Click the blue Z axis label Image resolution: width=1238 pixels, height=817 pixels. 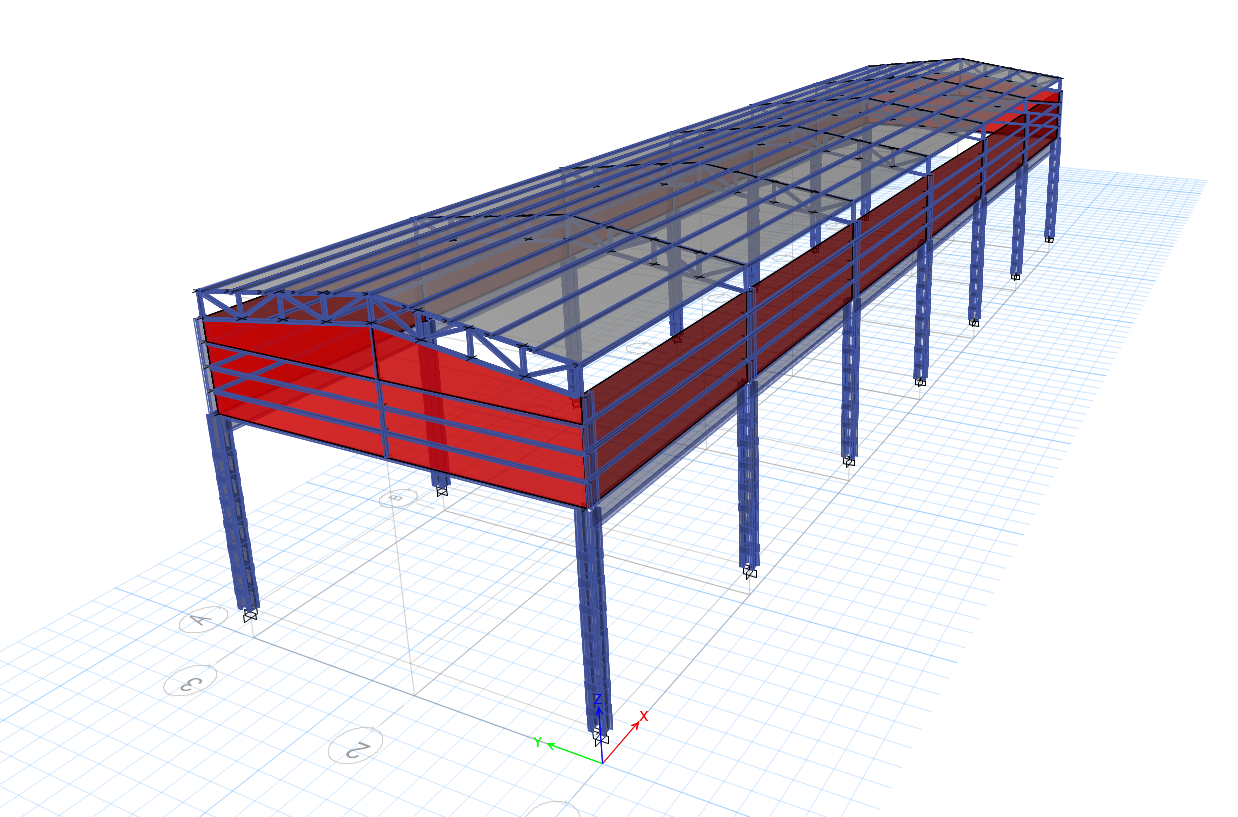[x=597, y=699]
